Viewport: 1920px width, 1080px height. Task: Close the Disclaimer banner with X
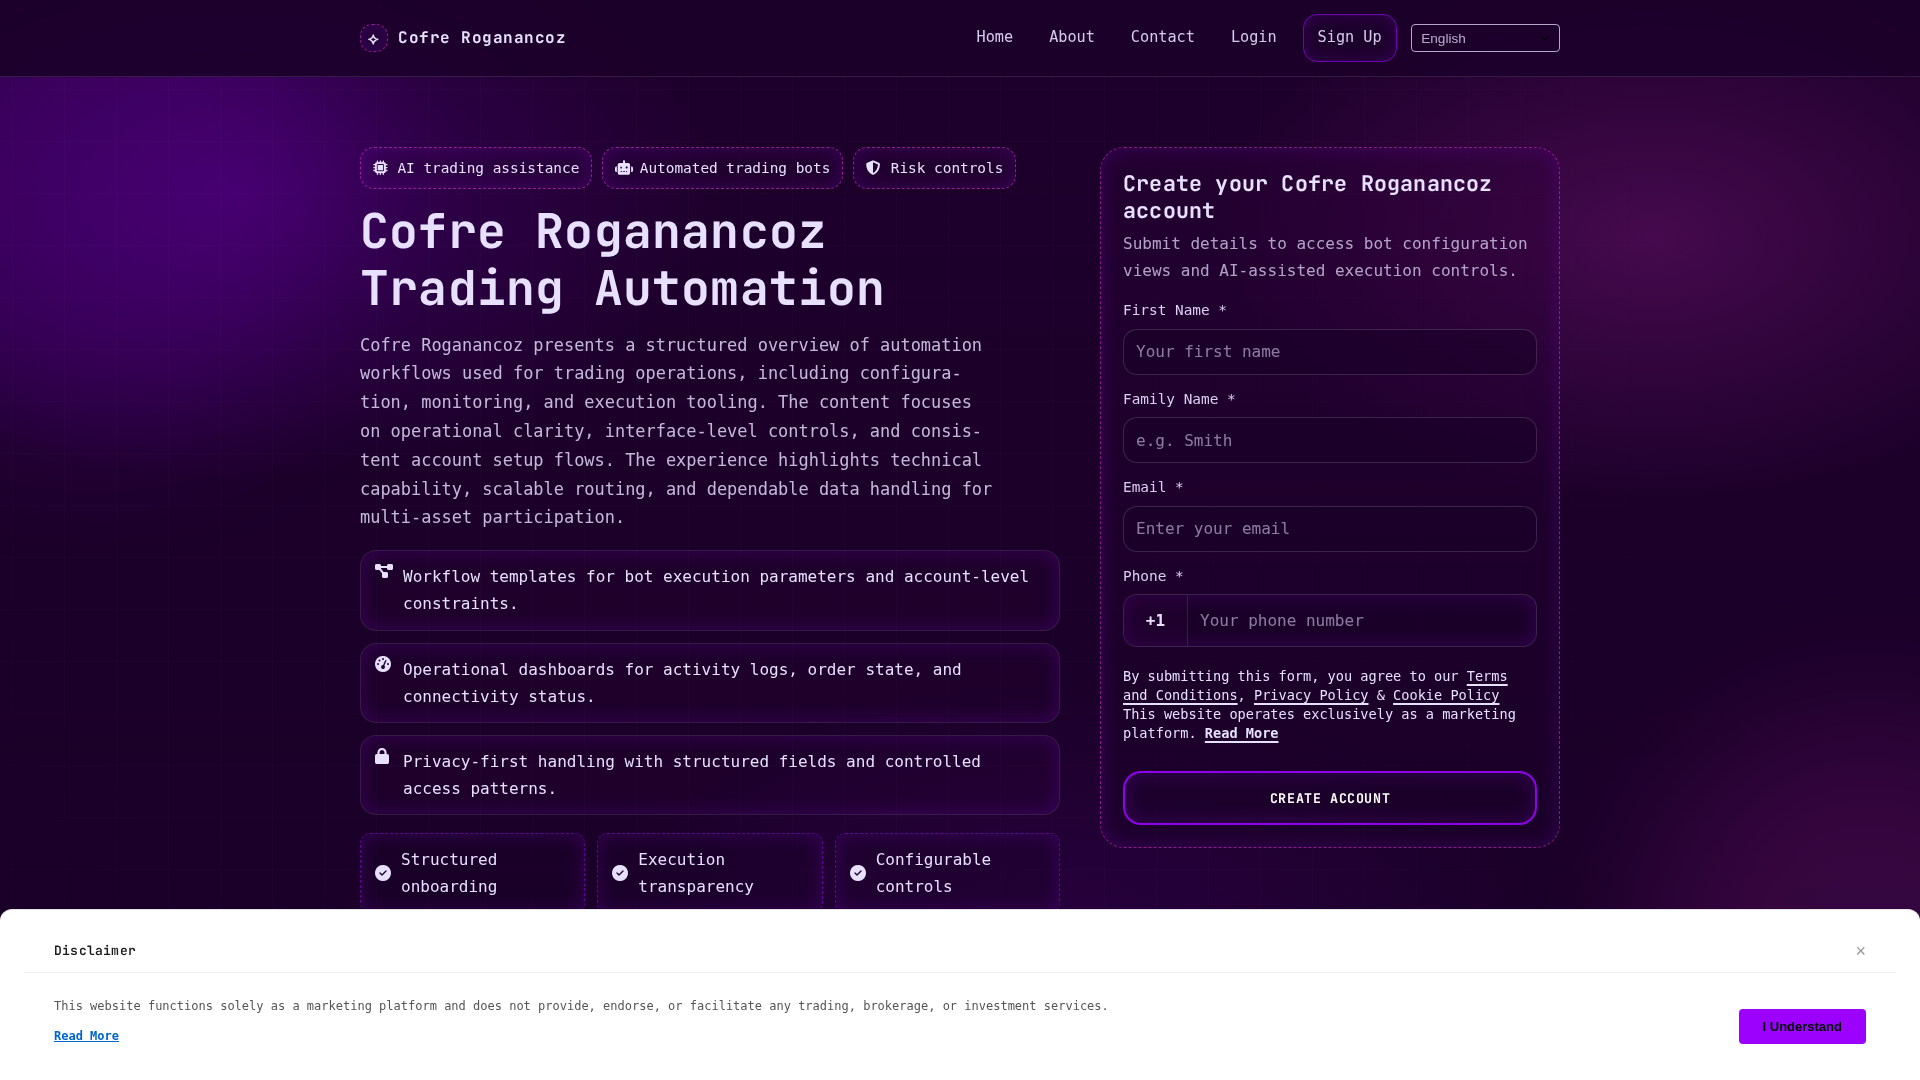1861,951
